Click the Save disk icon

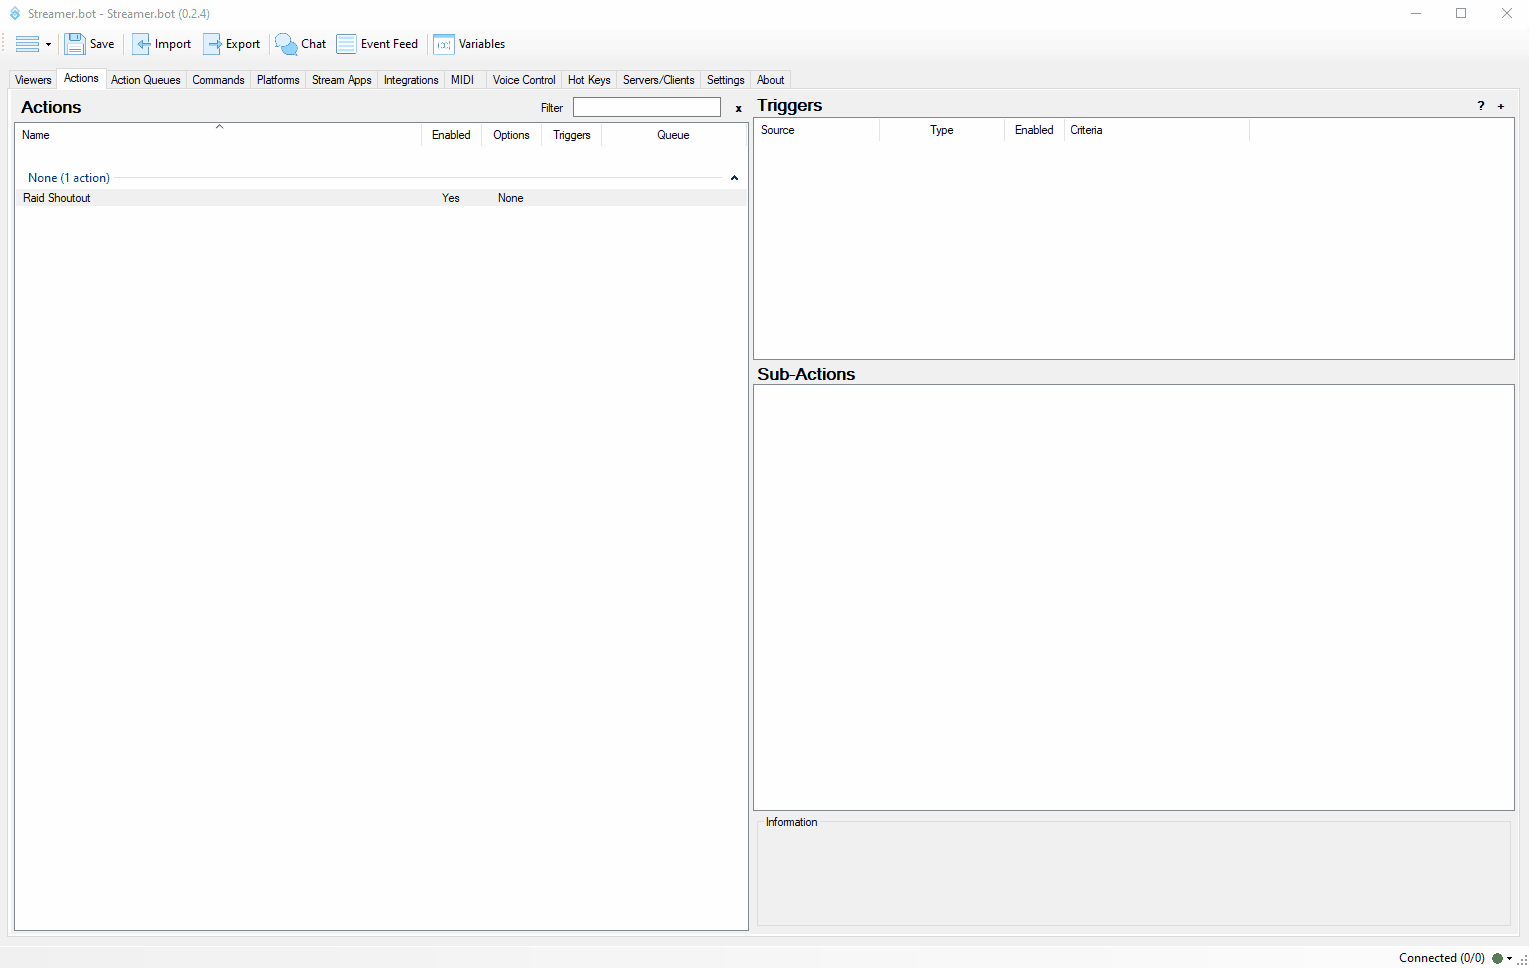pos(75,44)
